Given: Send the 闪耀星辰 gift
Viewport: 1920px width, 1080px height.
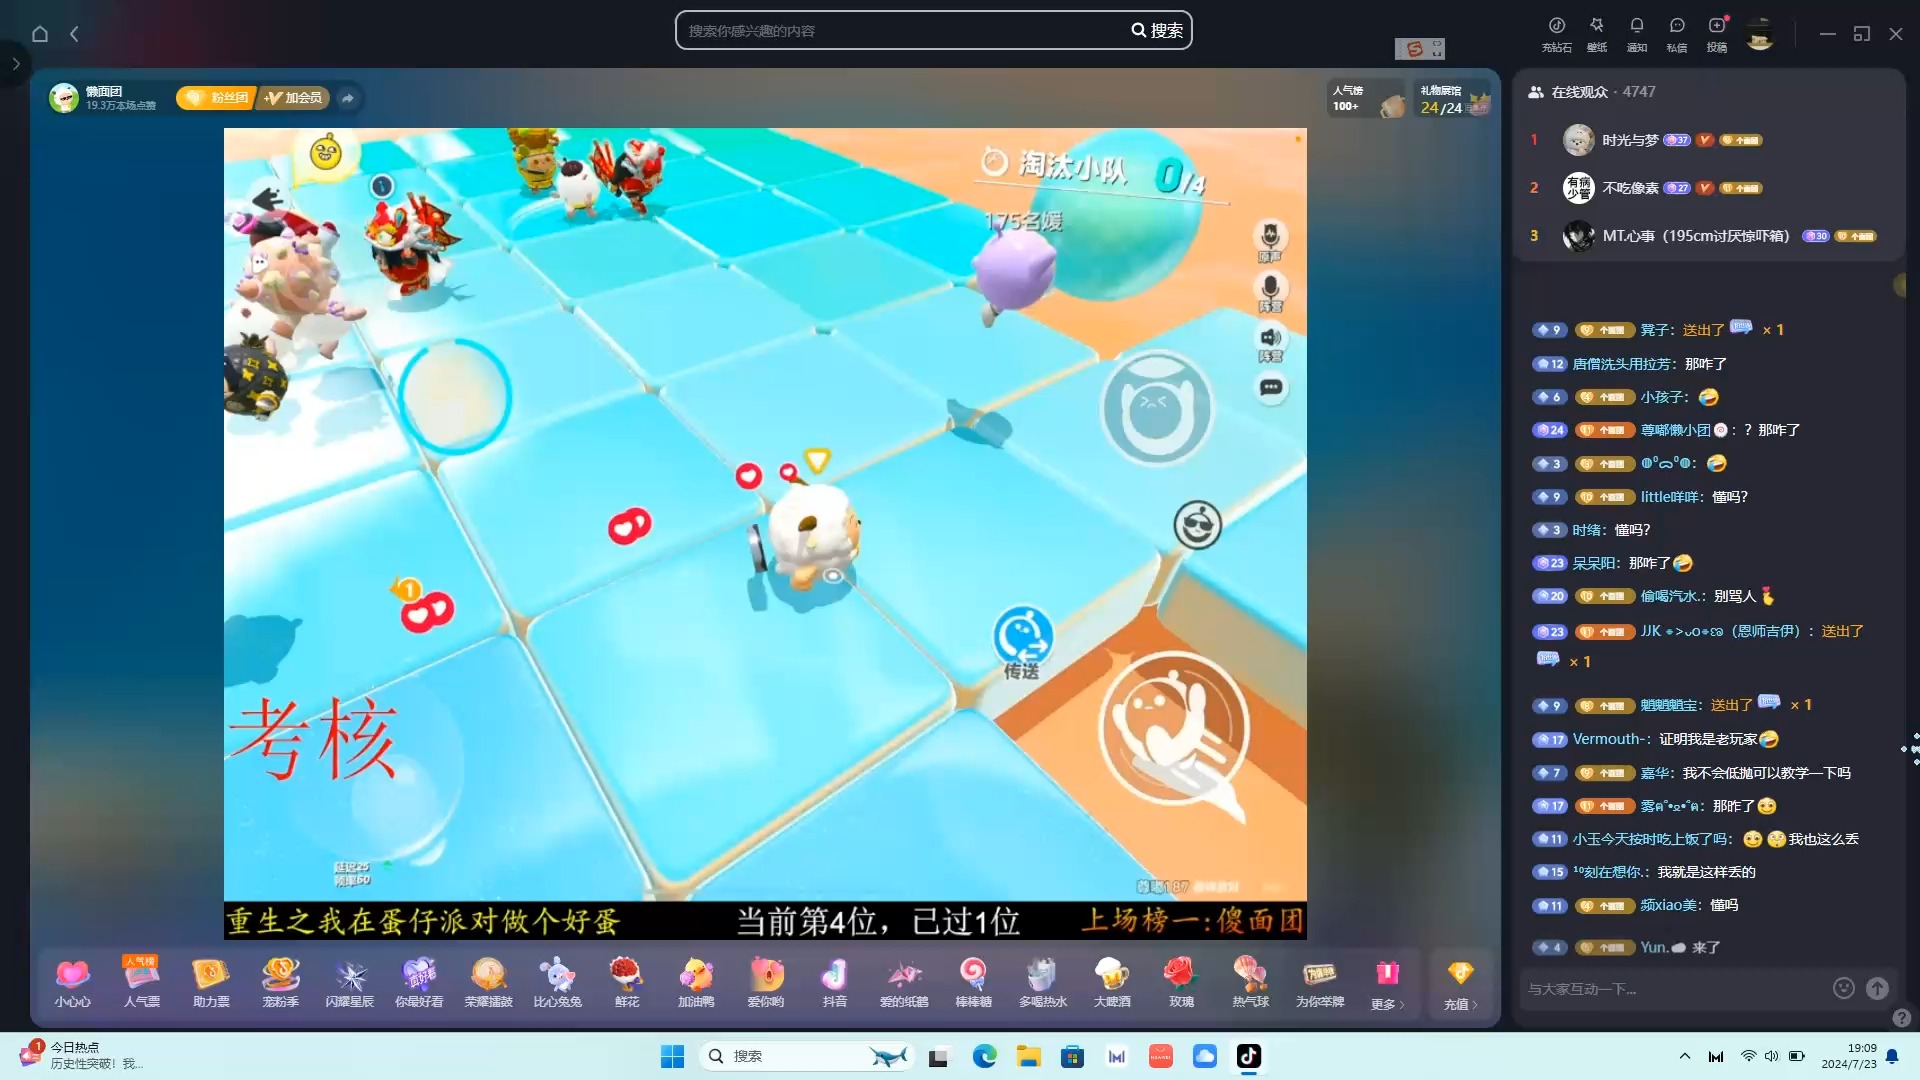Looking at the screenshot, I should (x=349, y=983).
